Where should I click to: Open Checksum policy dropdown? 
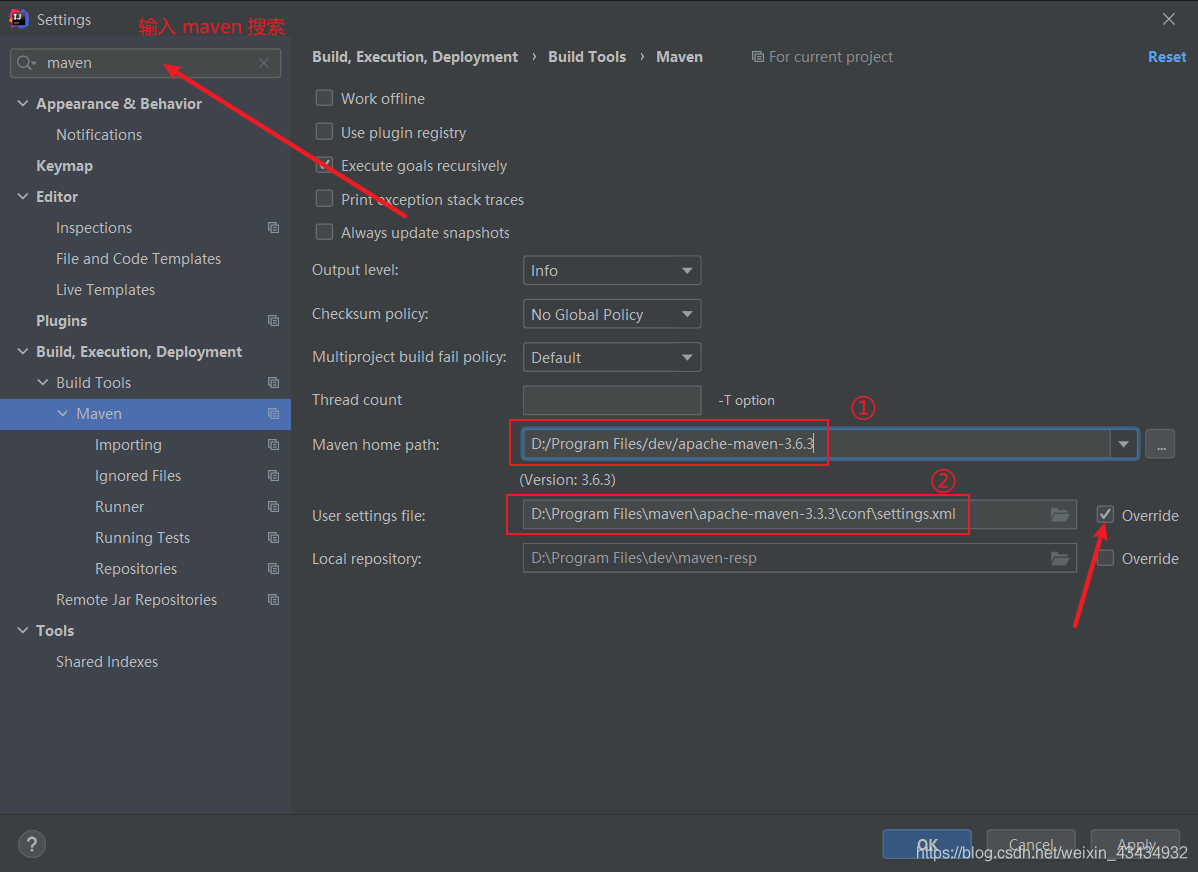click(x=612, y=314)
